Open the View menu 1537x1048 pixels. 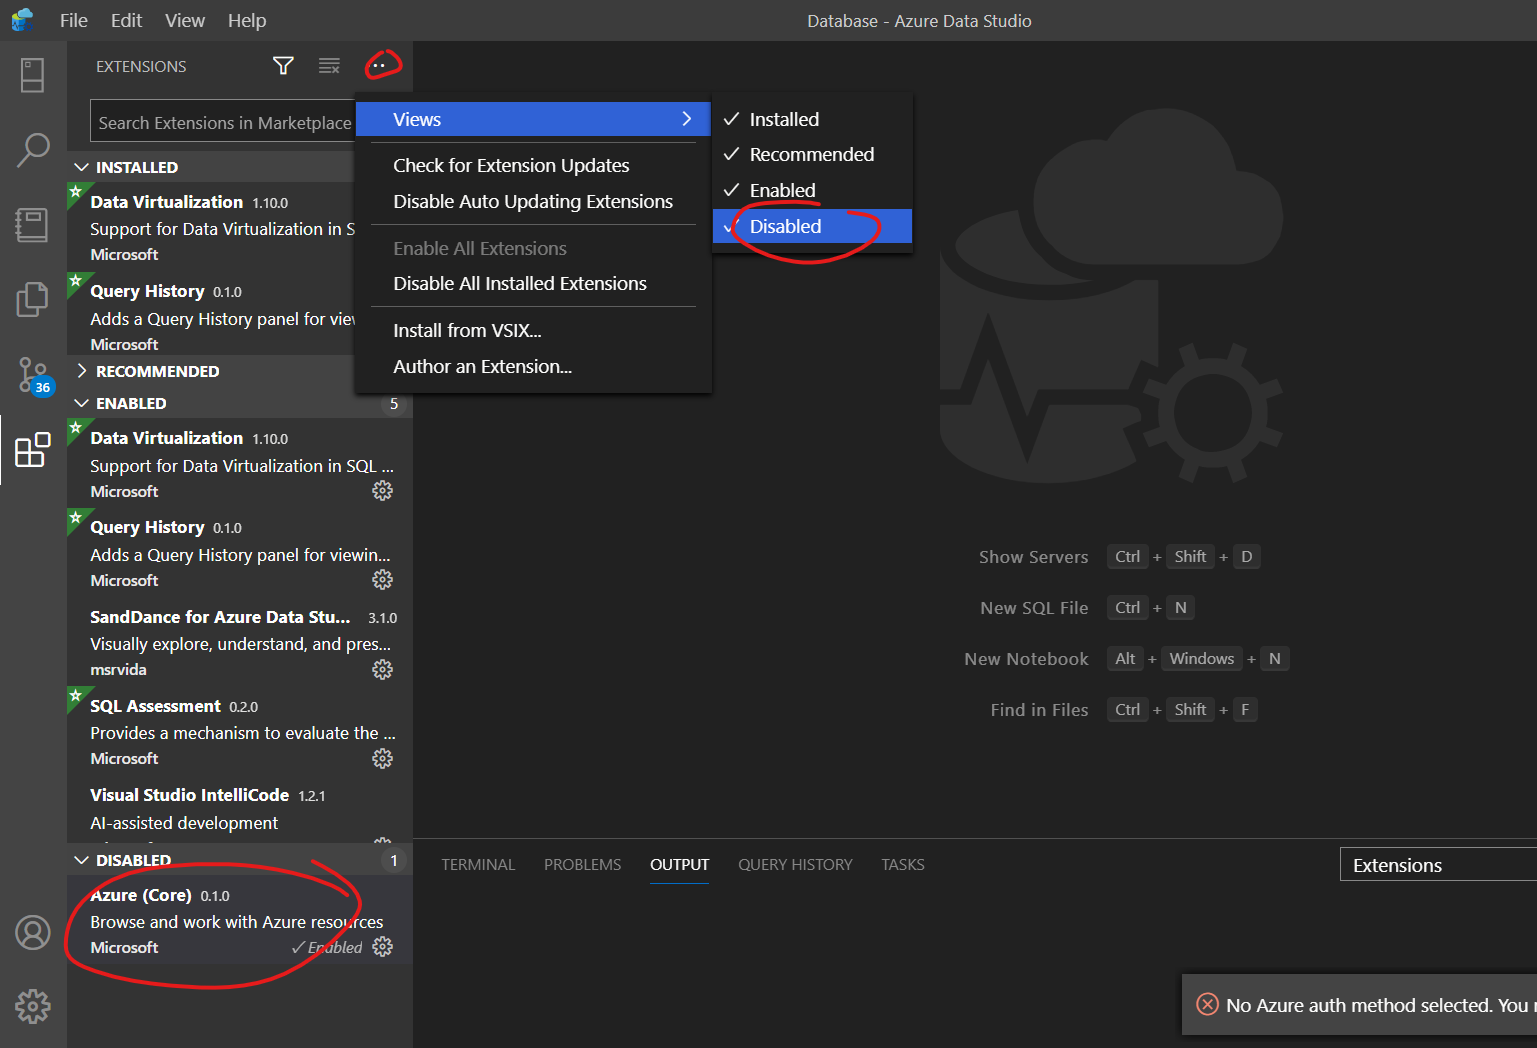184,20
